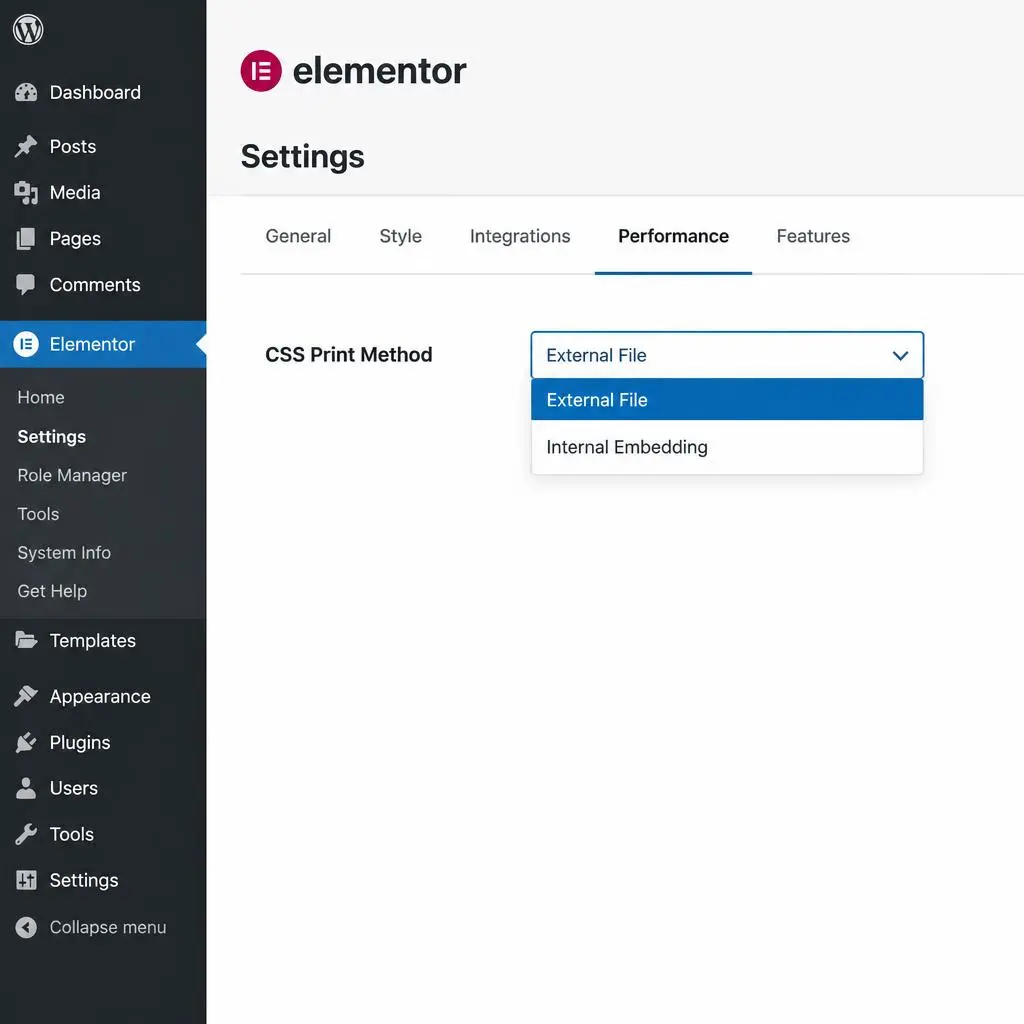The image size is (1024, 1024).
Task: Click the Pages stacked-sheets icon
Action: point(26,239)
